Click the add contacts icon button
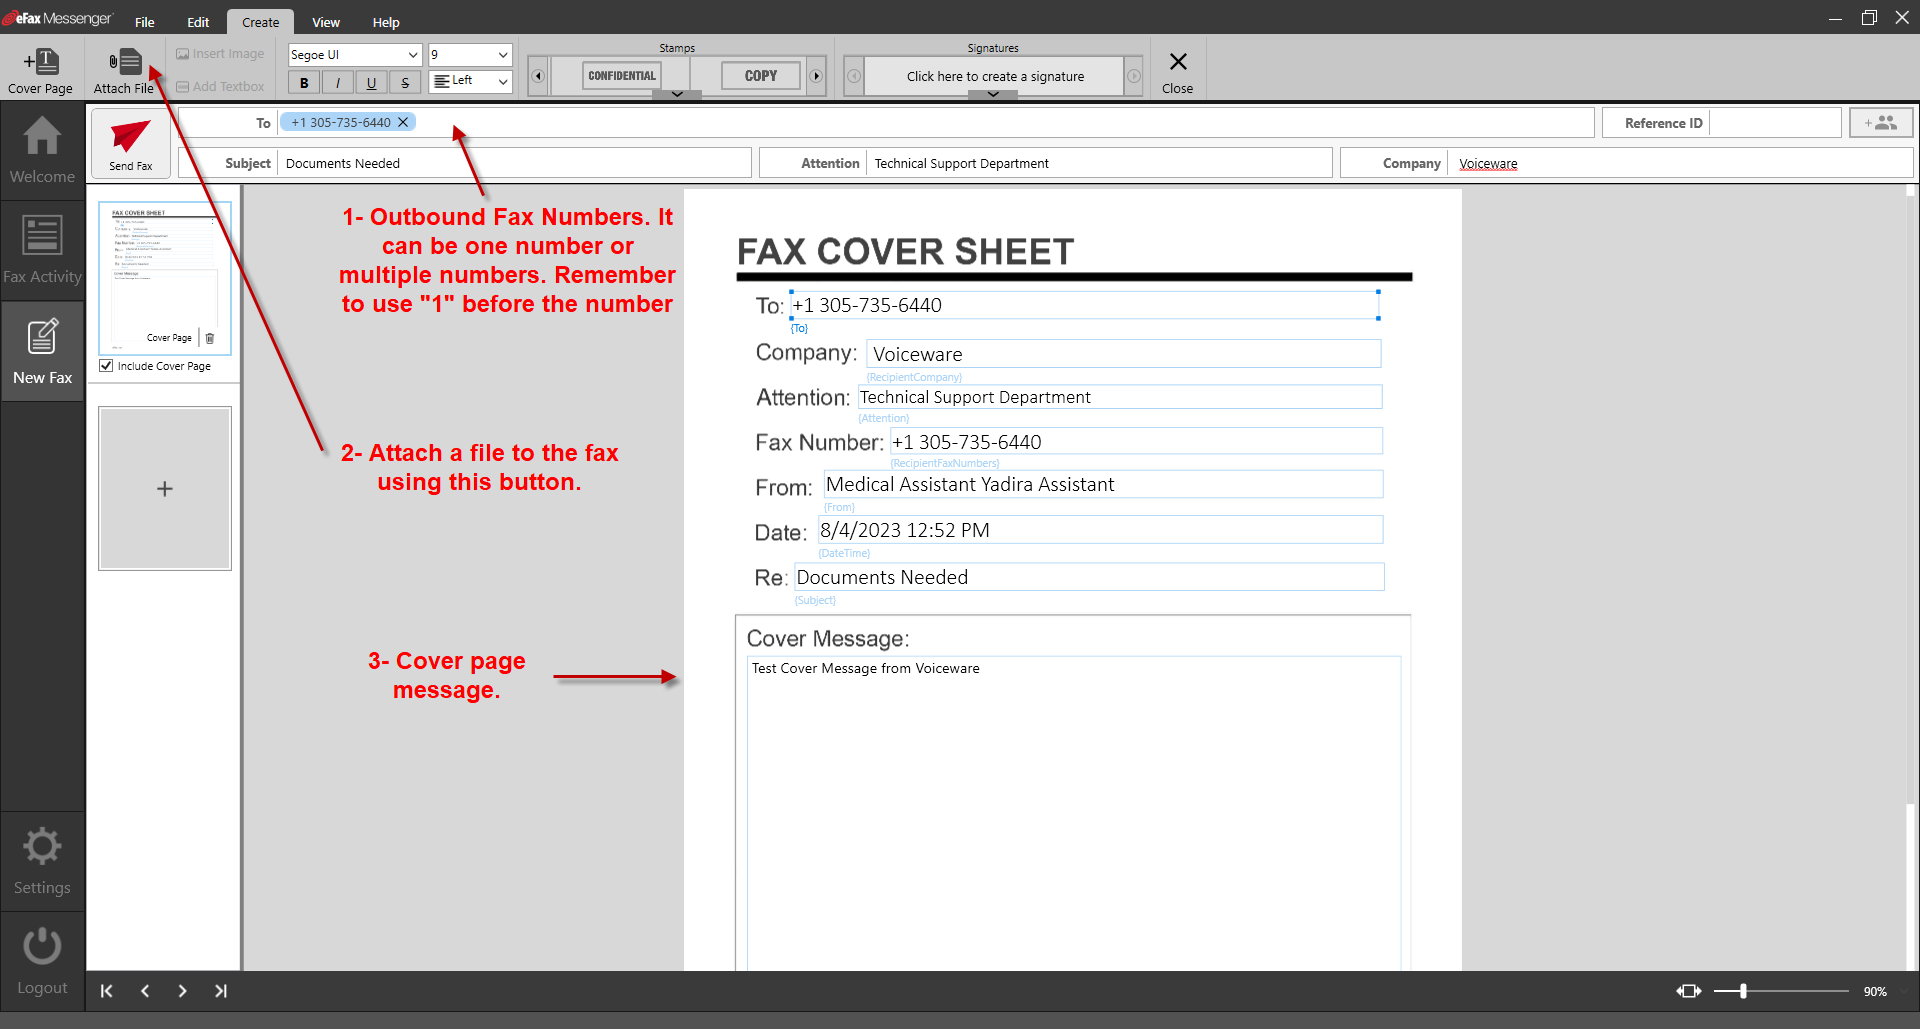The height and width of the screenshot is (1029, 1920). [x=1881, y=123]
